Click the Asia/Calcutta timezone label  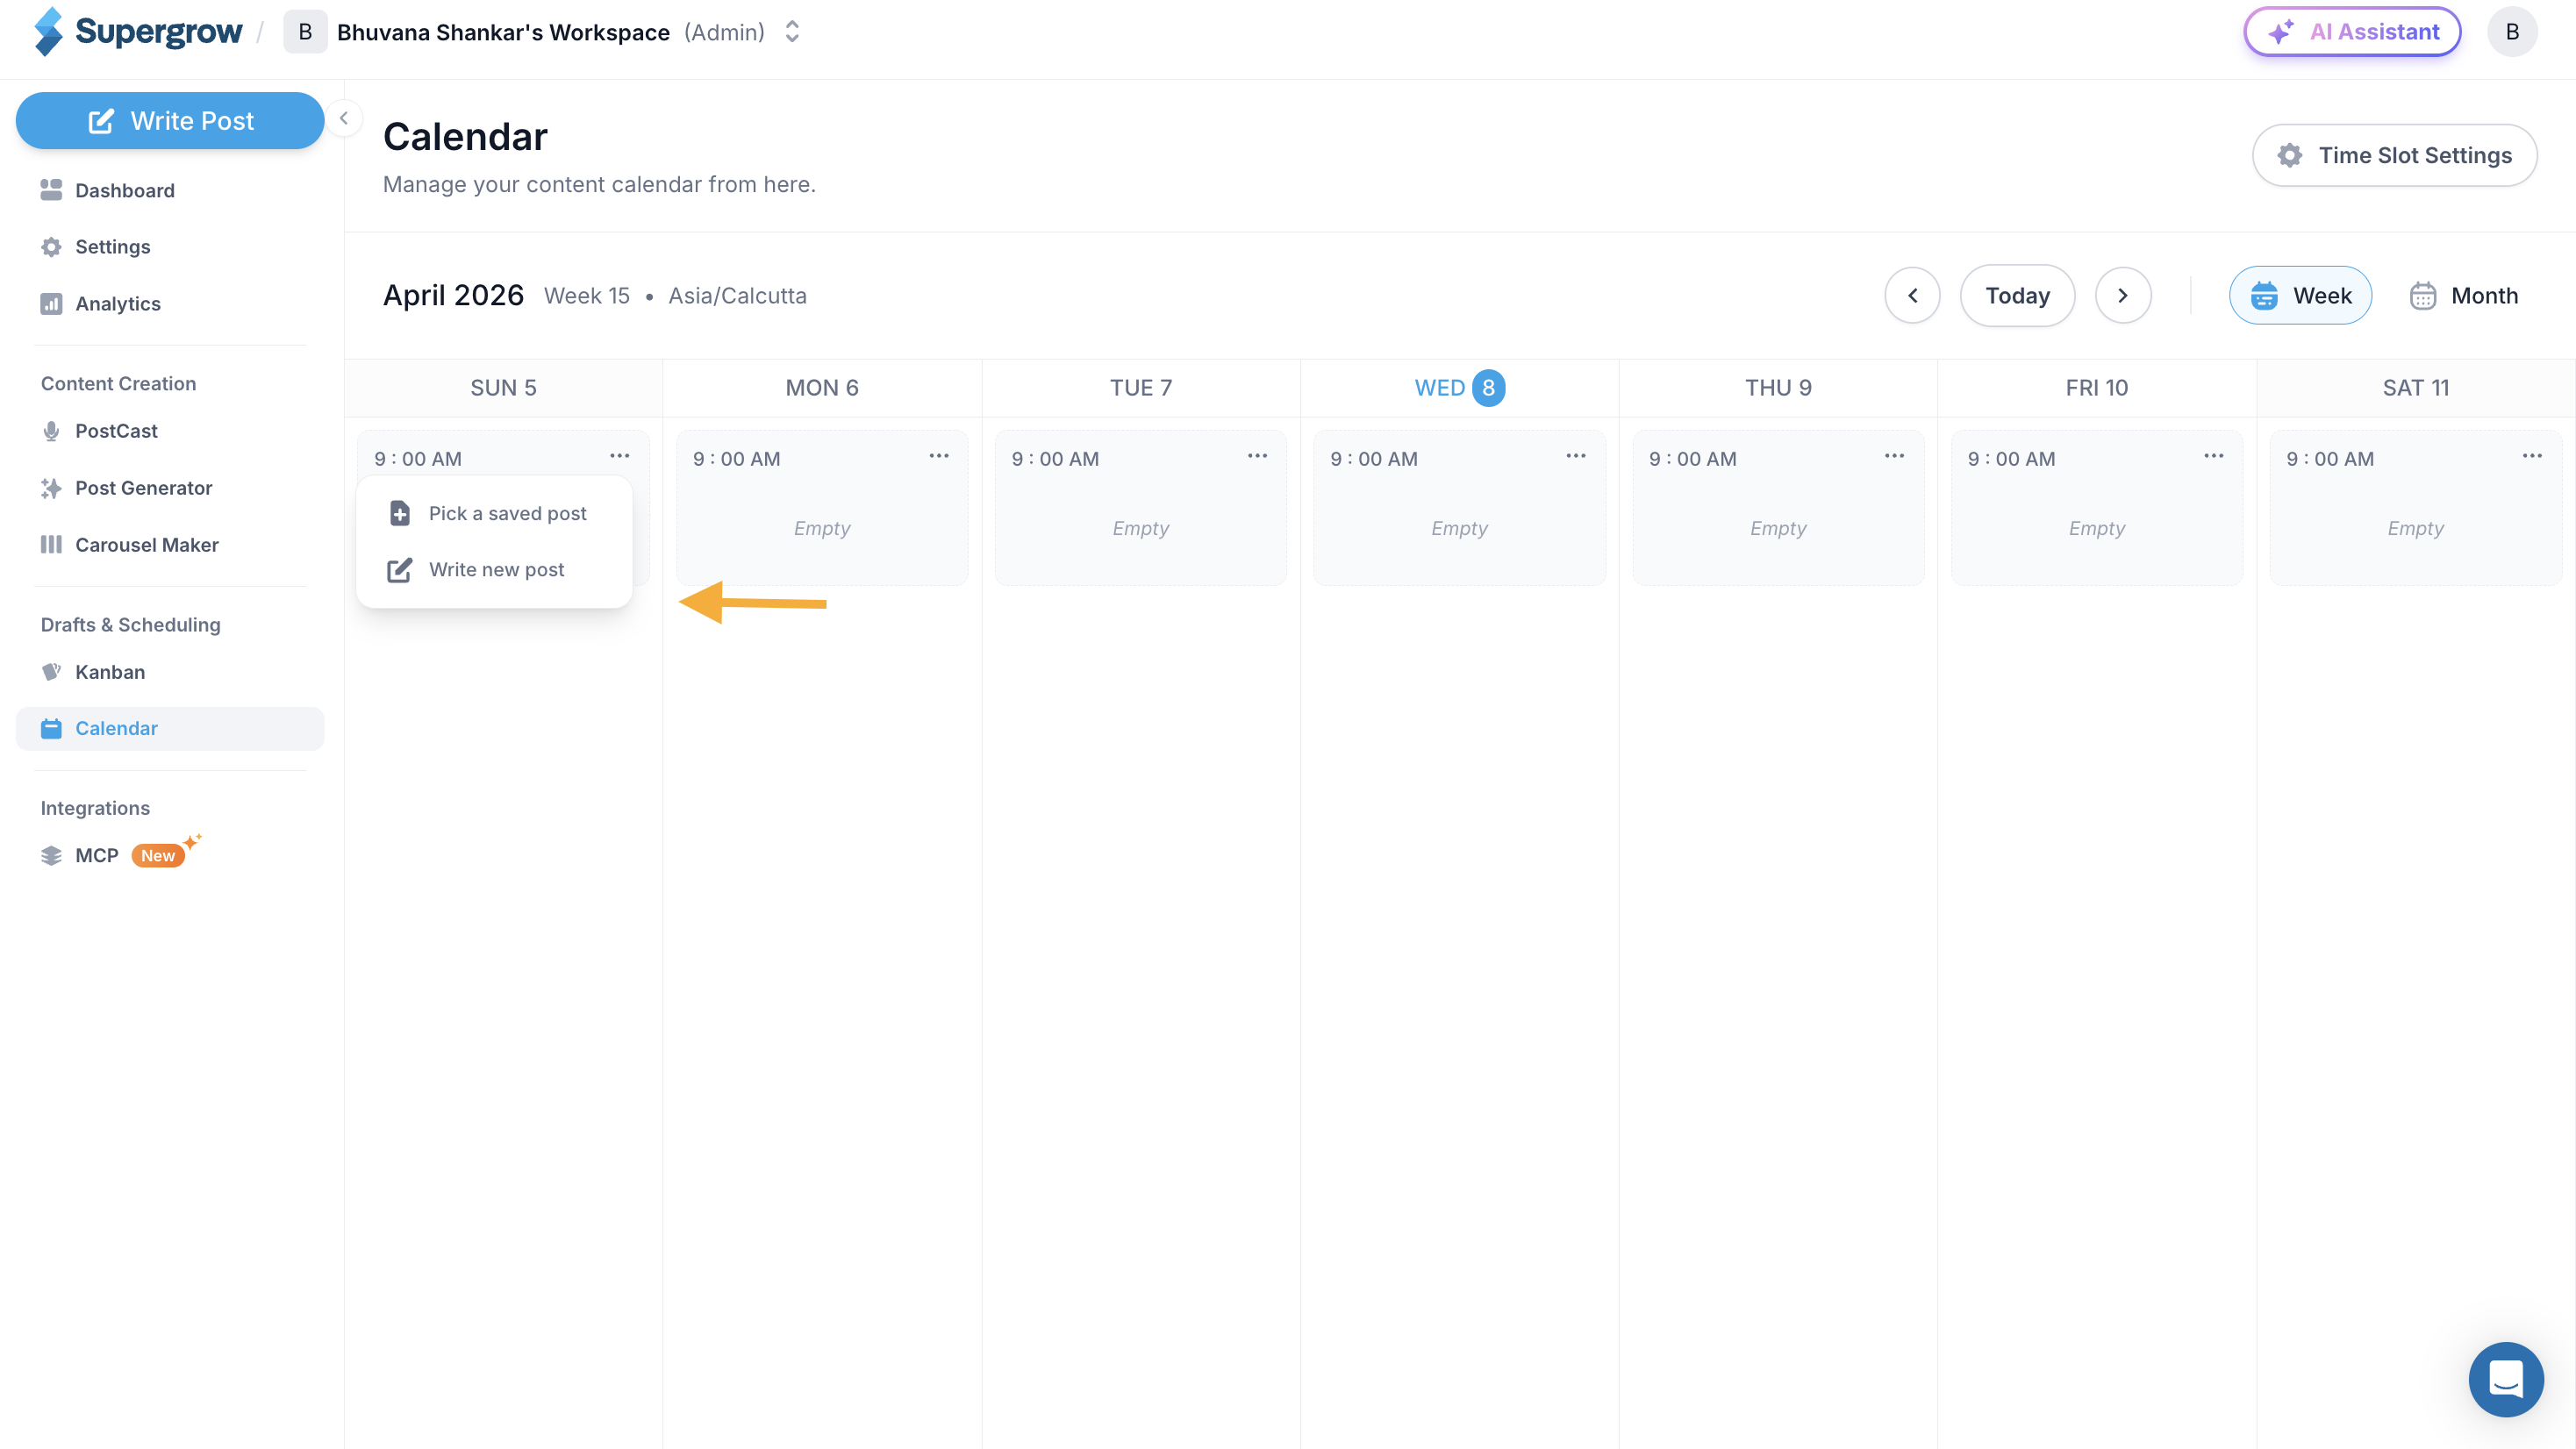737,296
